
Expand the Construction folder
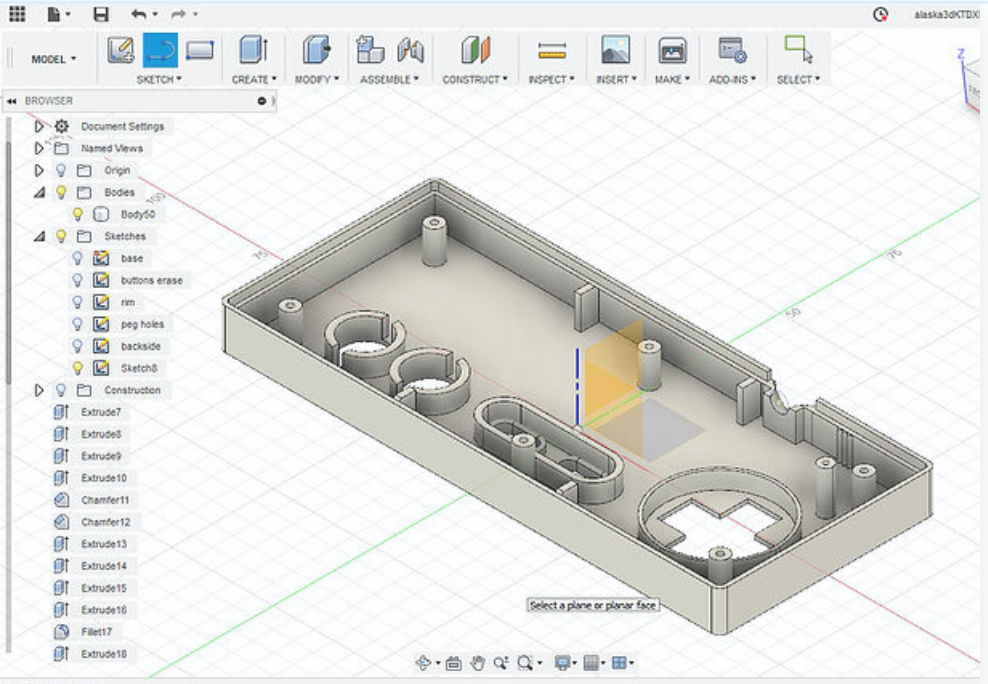[x=40, y=389]
